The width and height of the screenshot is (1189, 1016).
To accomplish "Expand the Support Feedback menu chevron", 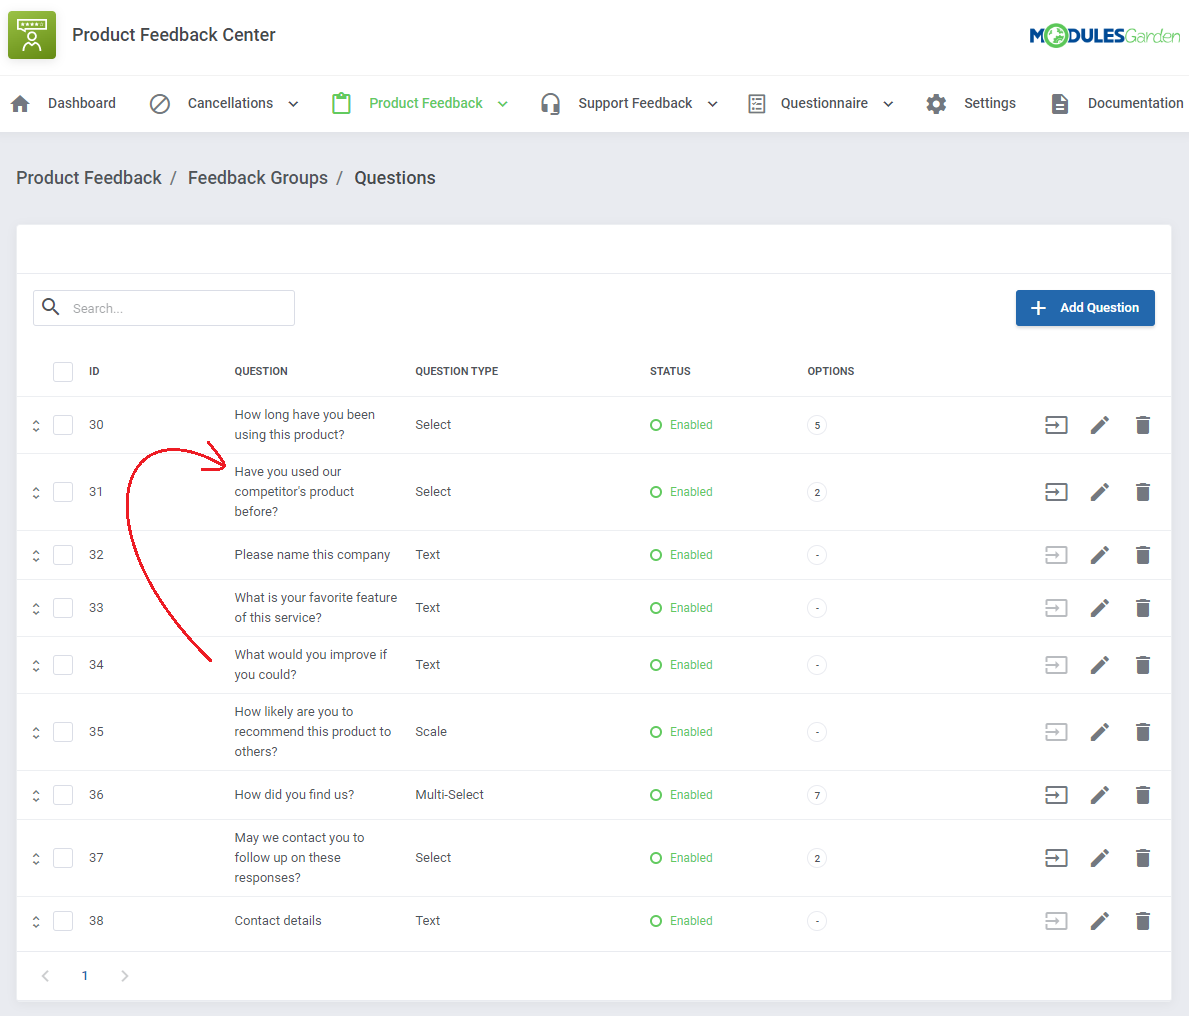I will pos(713,104).
